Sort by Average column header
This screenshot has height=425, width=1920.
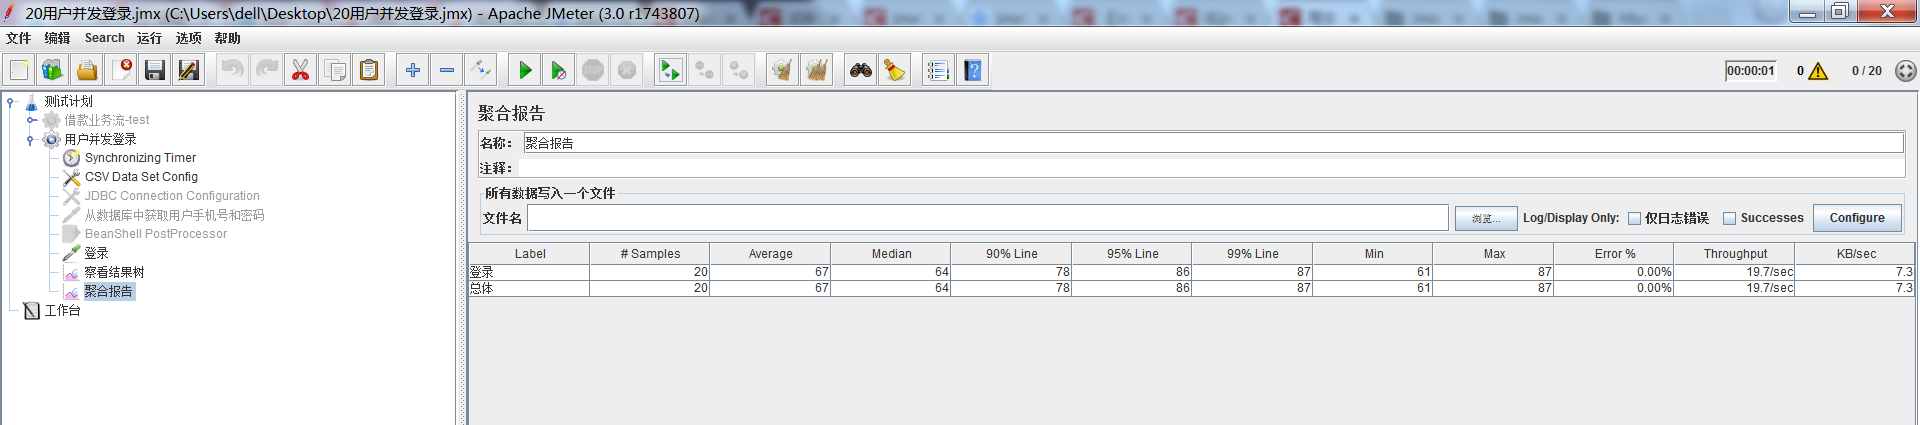tap(770, 254)
